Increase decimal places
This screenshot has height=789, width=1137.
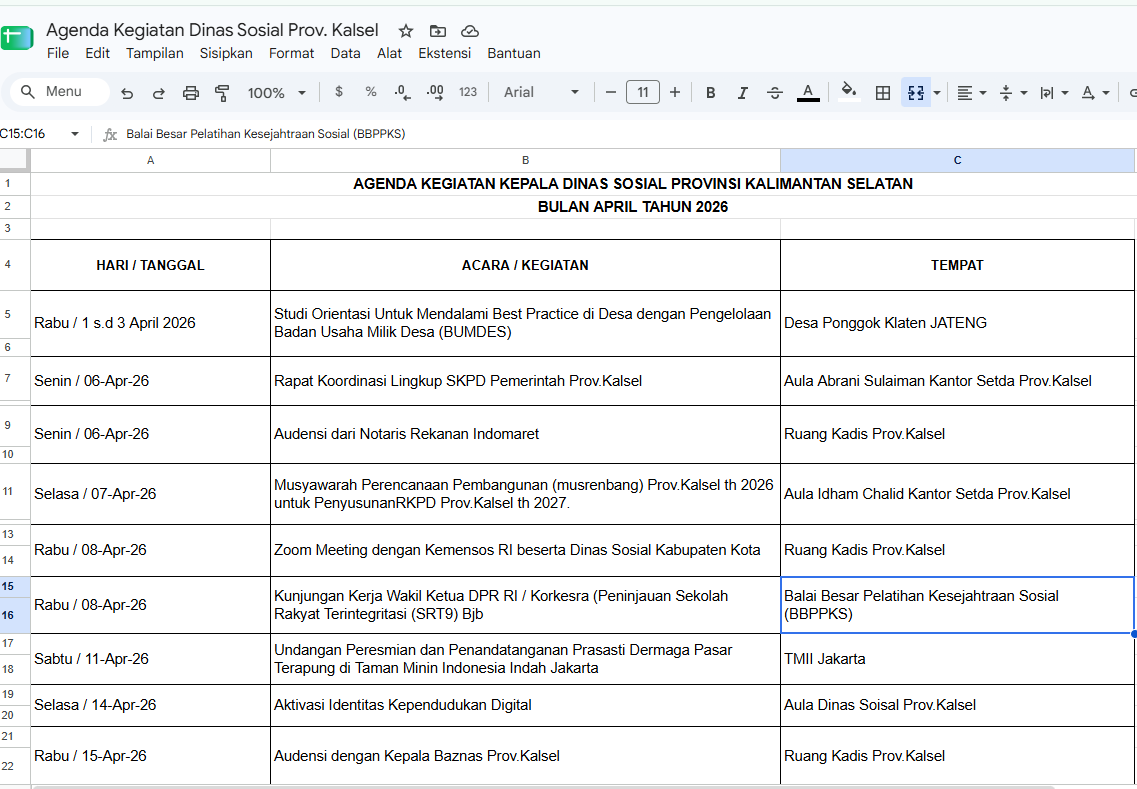(435, 92)
